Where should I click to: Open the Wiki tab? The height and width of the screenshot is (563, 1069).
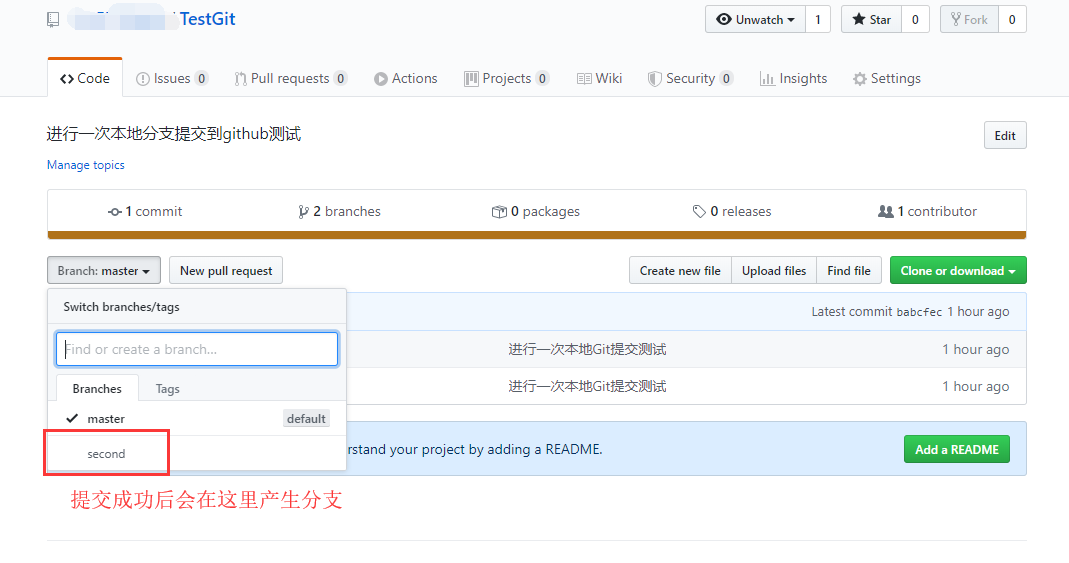(599, 78)
